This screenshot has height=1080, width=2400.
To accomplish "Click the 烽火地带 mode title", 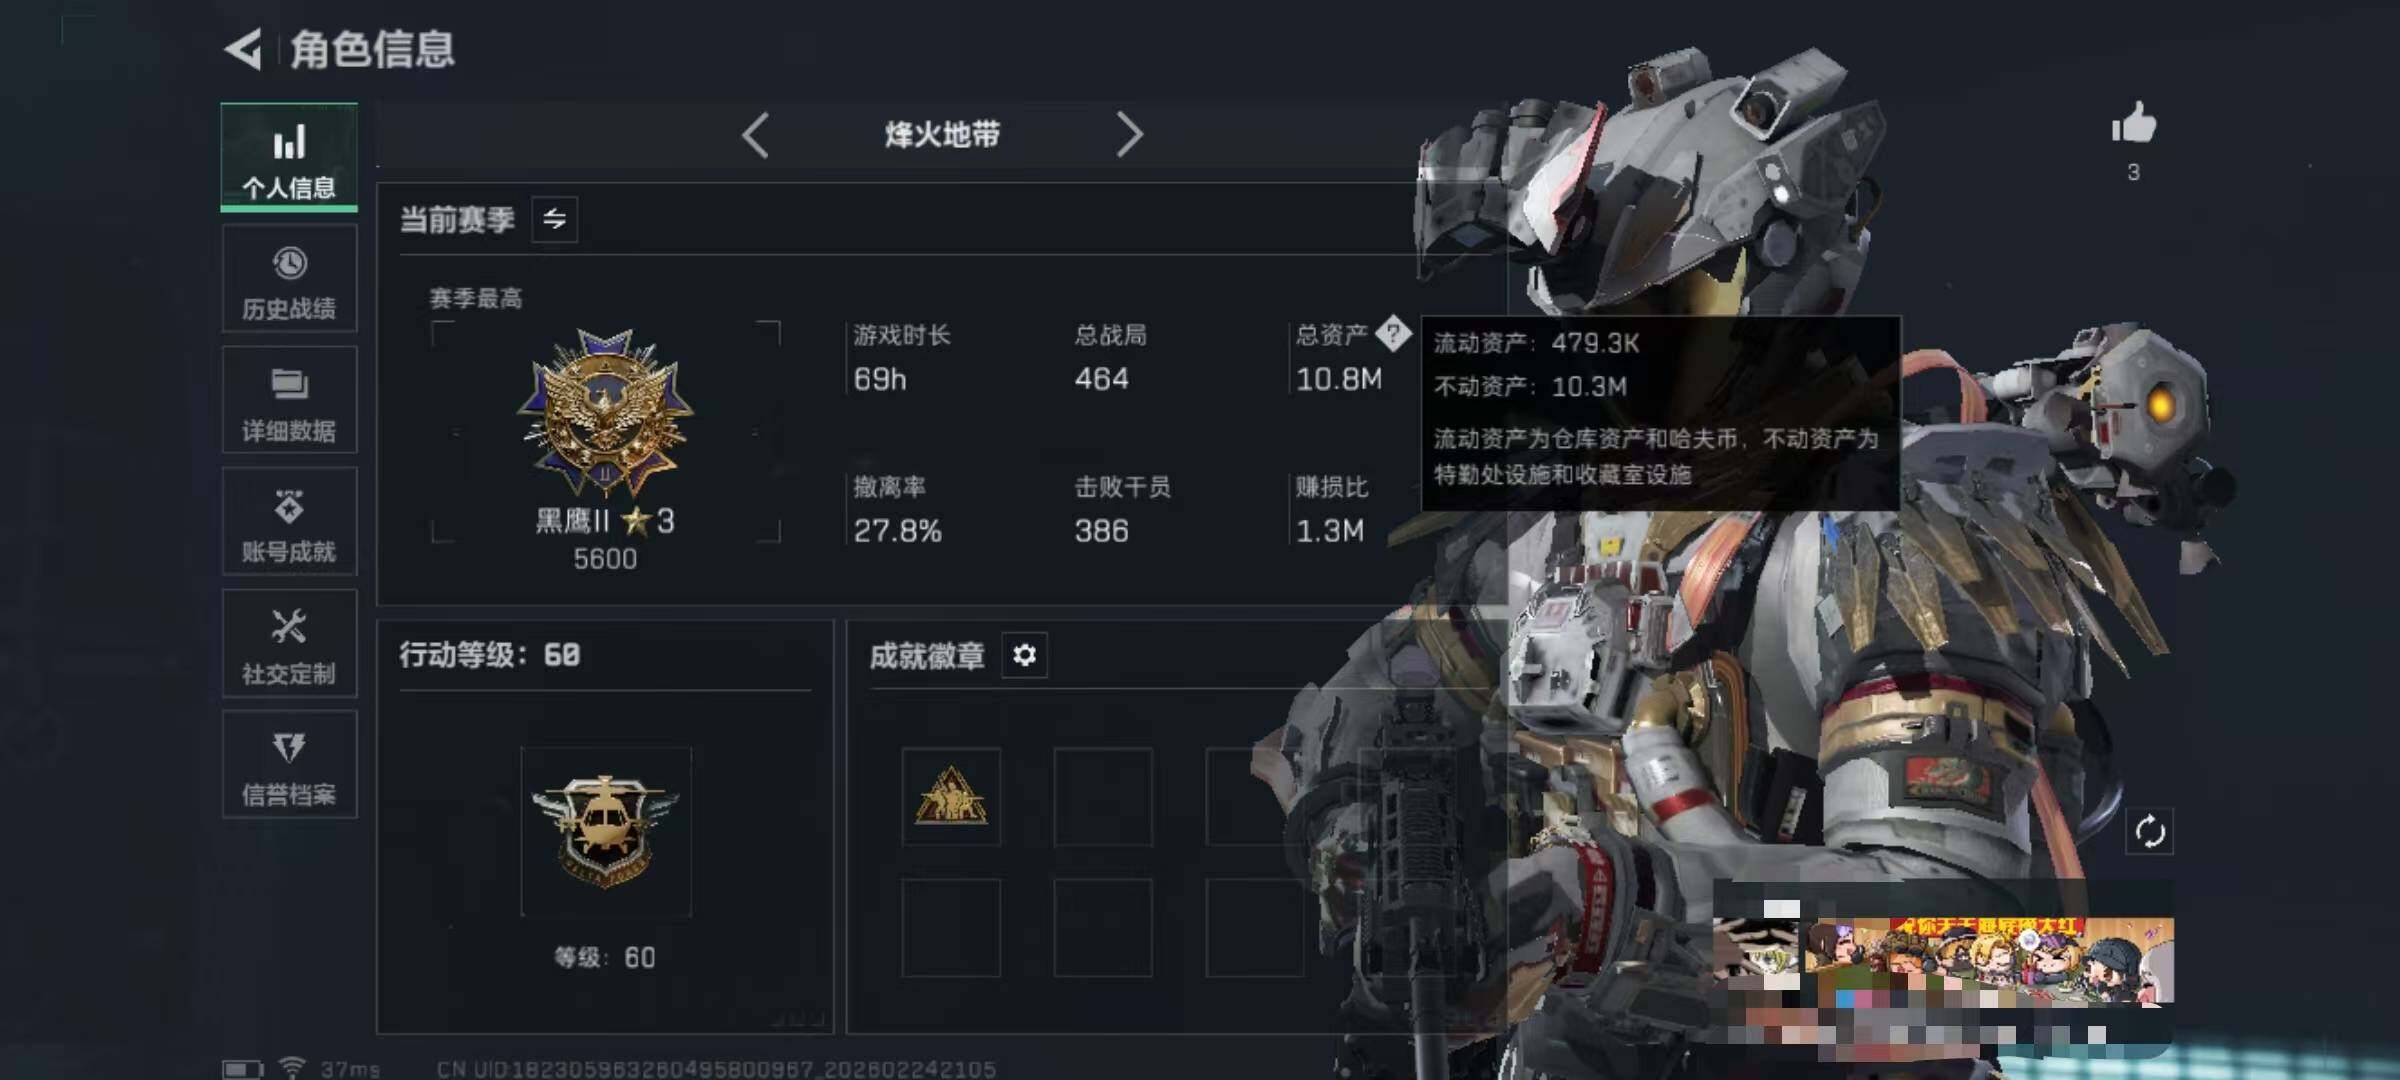I will (x=942, y=135).
